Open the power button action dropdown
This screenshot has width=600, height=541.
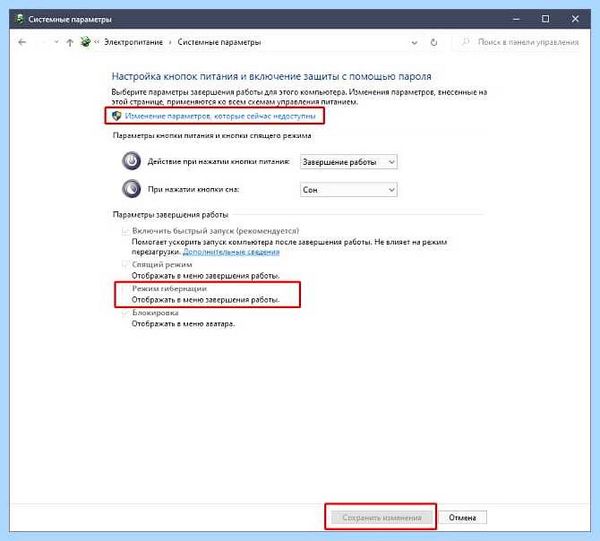tap(348, 162)
